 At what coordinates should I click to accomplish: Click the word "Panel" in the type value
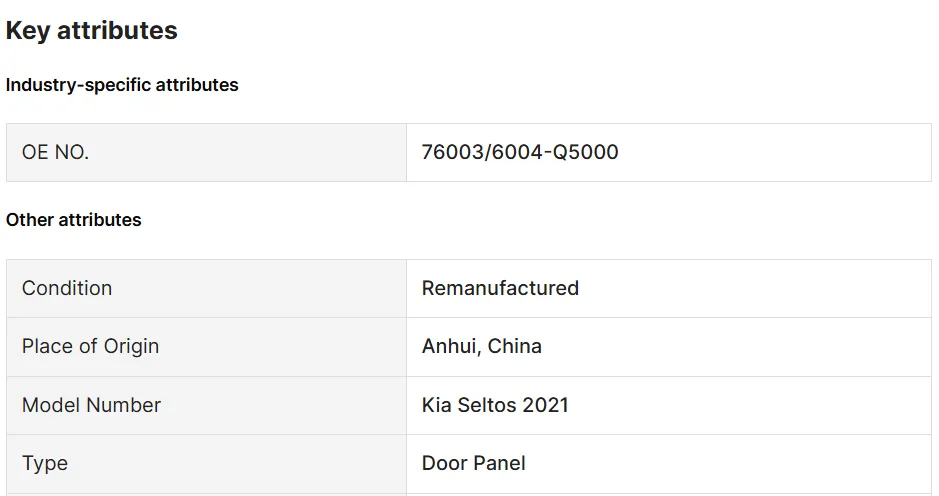point(499,463)
